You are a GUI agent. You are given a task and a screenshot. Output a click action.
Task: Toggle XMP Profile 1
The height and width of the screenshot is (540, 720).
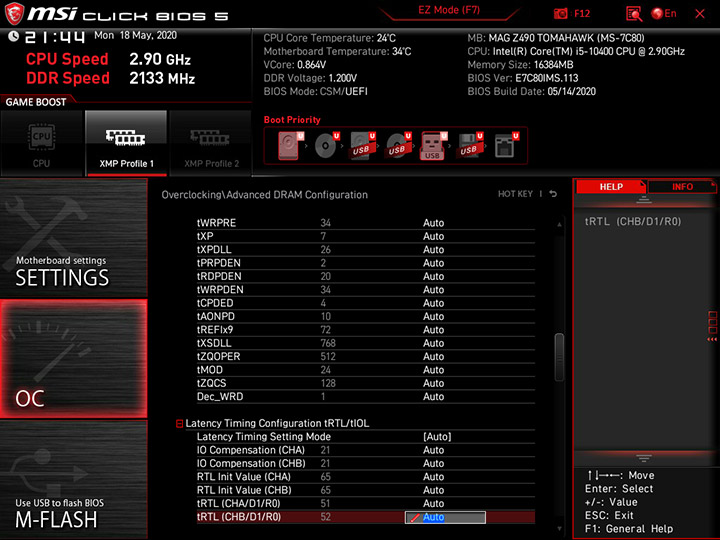click(126, 143)
